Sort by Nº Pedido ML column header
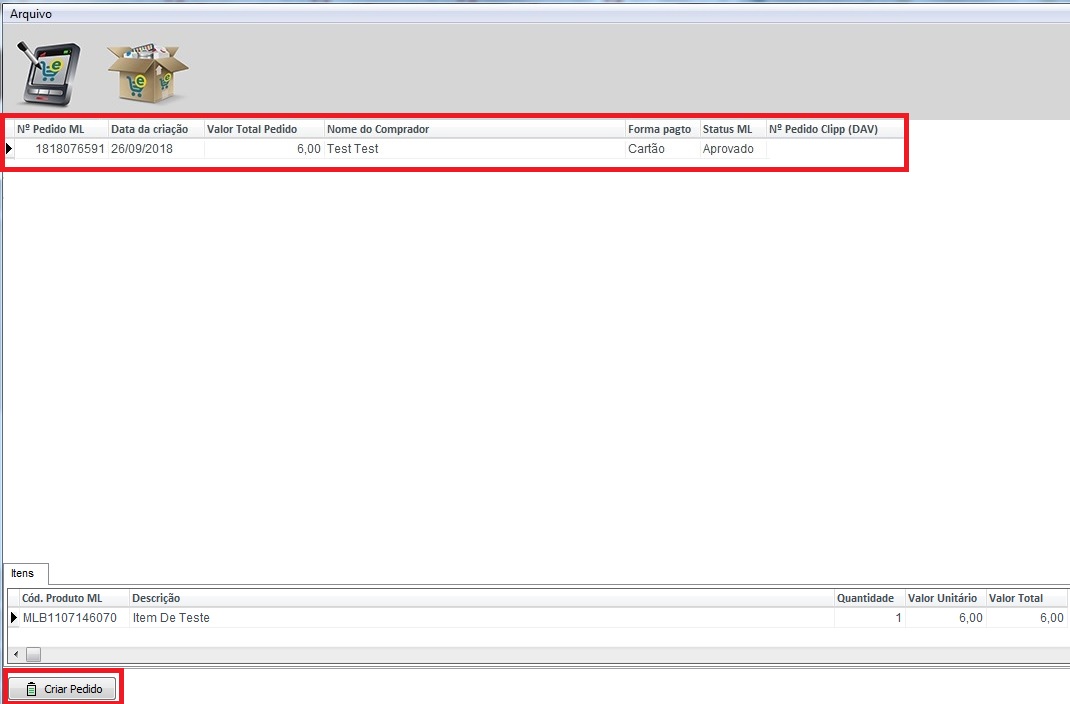Viewport: 1070px width, 704px height. coord(60,129)
